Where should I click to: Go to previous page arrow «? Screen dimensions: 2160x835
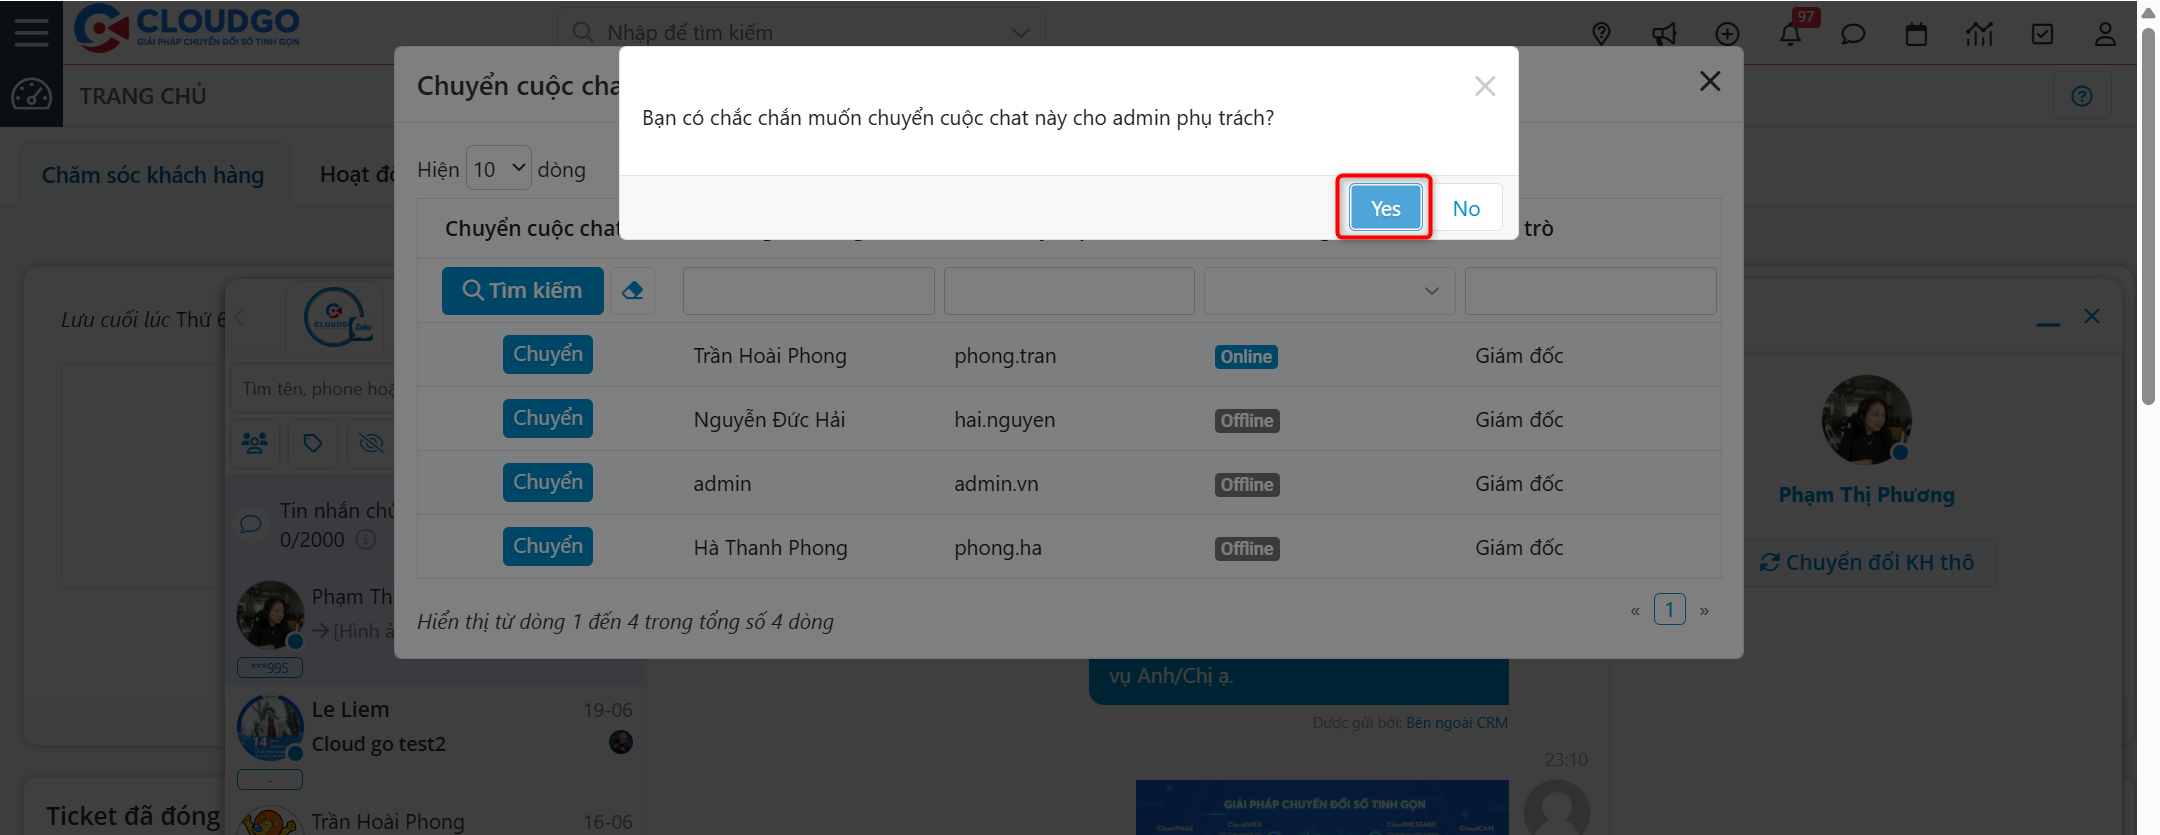tap(1635, 610)
